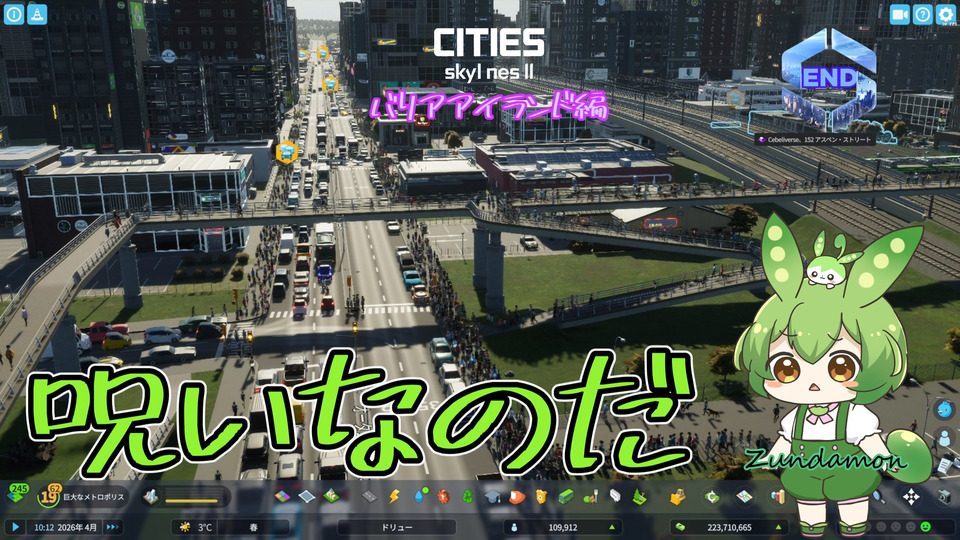The image size is (960, 540).
Task: Open budget panel showing 223,710,665
Action: click(729, 527)
